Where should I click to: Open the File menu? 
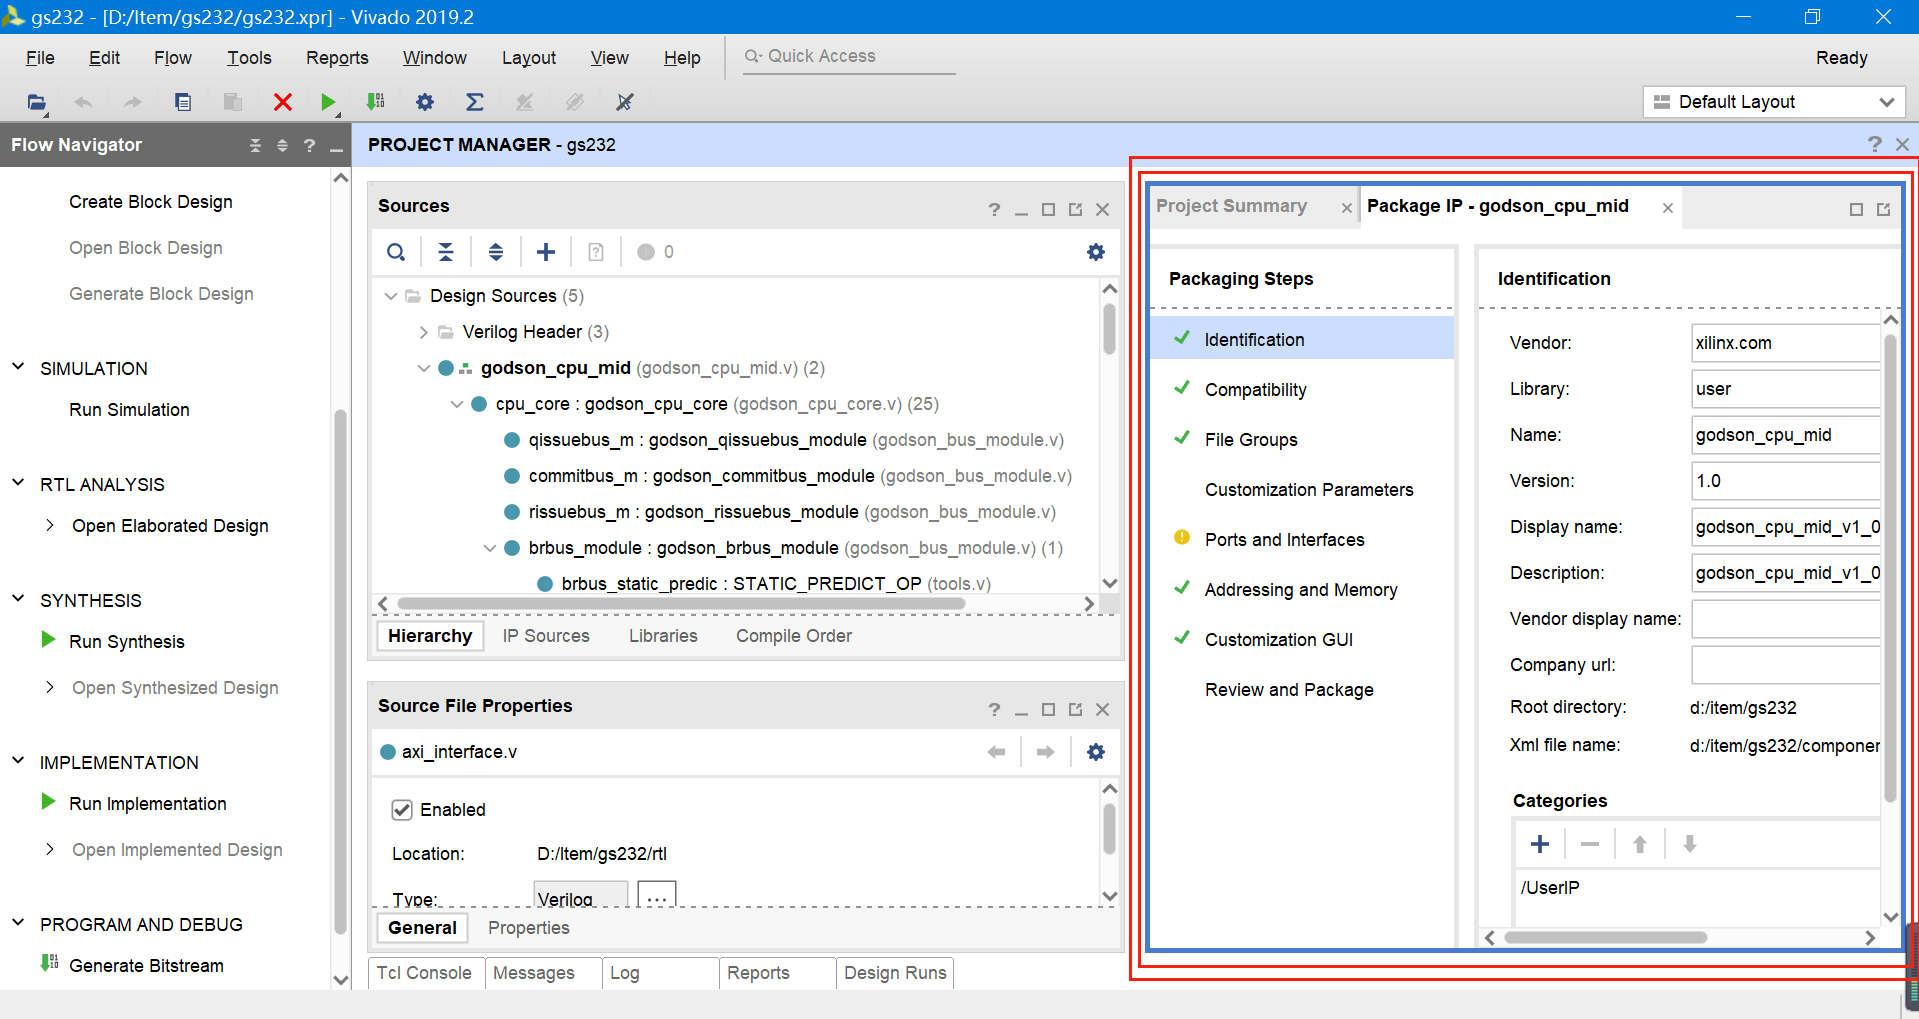(40, 58)
